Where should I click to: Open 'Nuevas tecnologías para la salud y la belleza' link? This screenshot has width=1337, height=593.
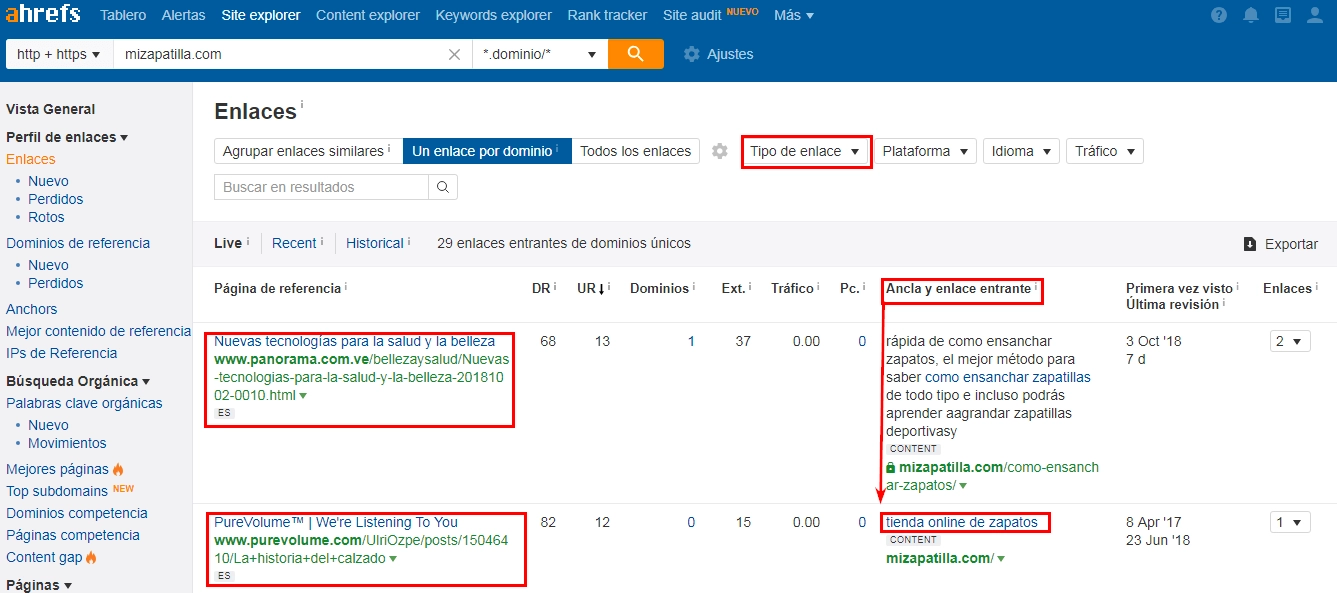(354, 341)
